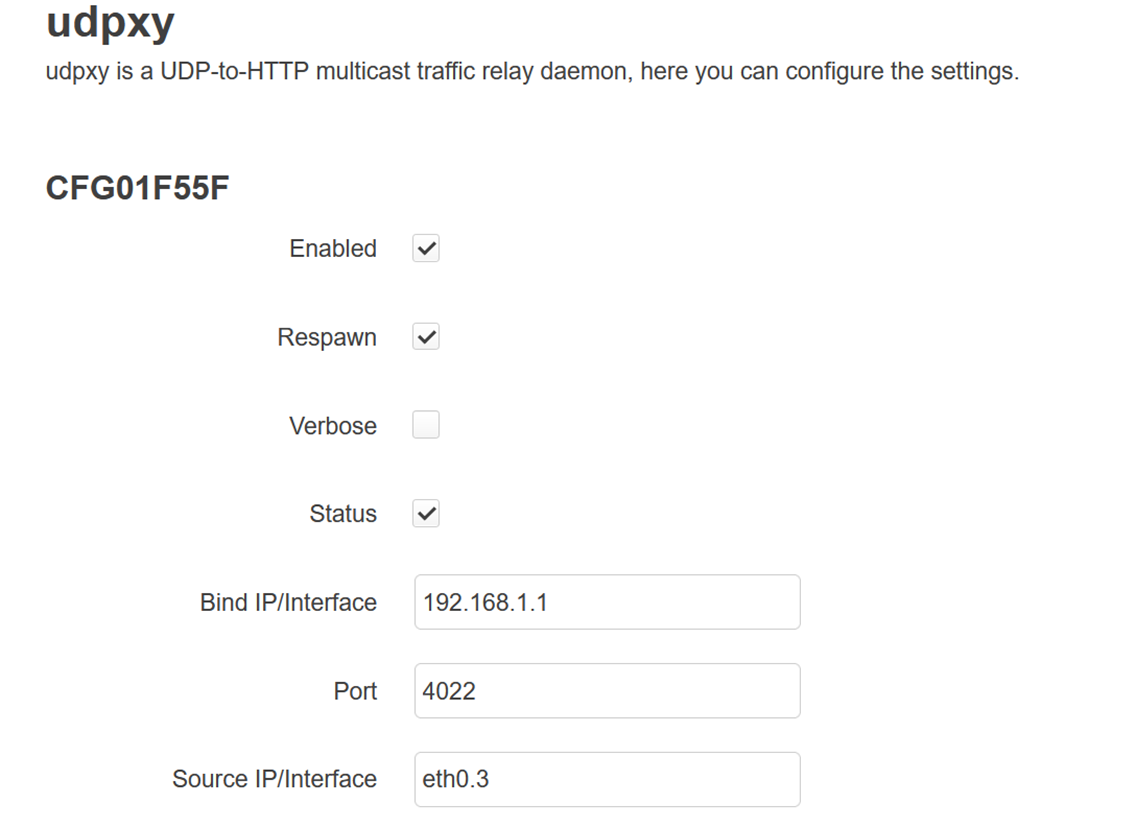Click the "Port" label text

pos(355,691)
